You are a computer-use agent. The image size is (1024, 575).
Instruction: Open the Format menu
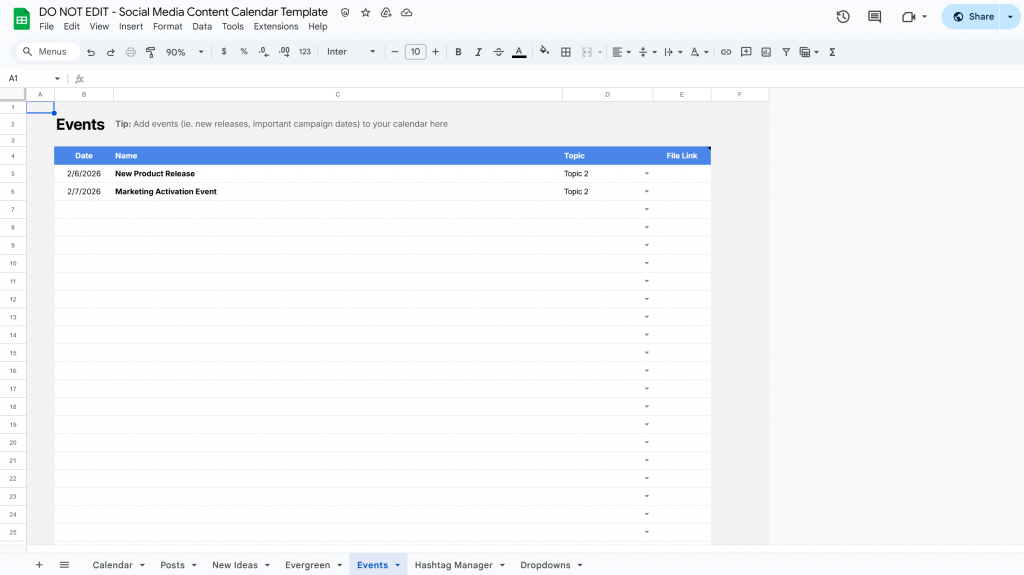point(168,27)
